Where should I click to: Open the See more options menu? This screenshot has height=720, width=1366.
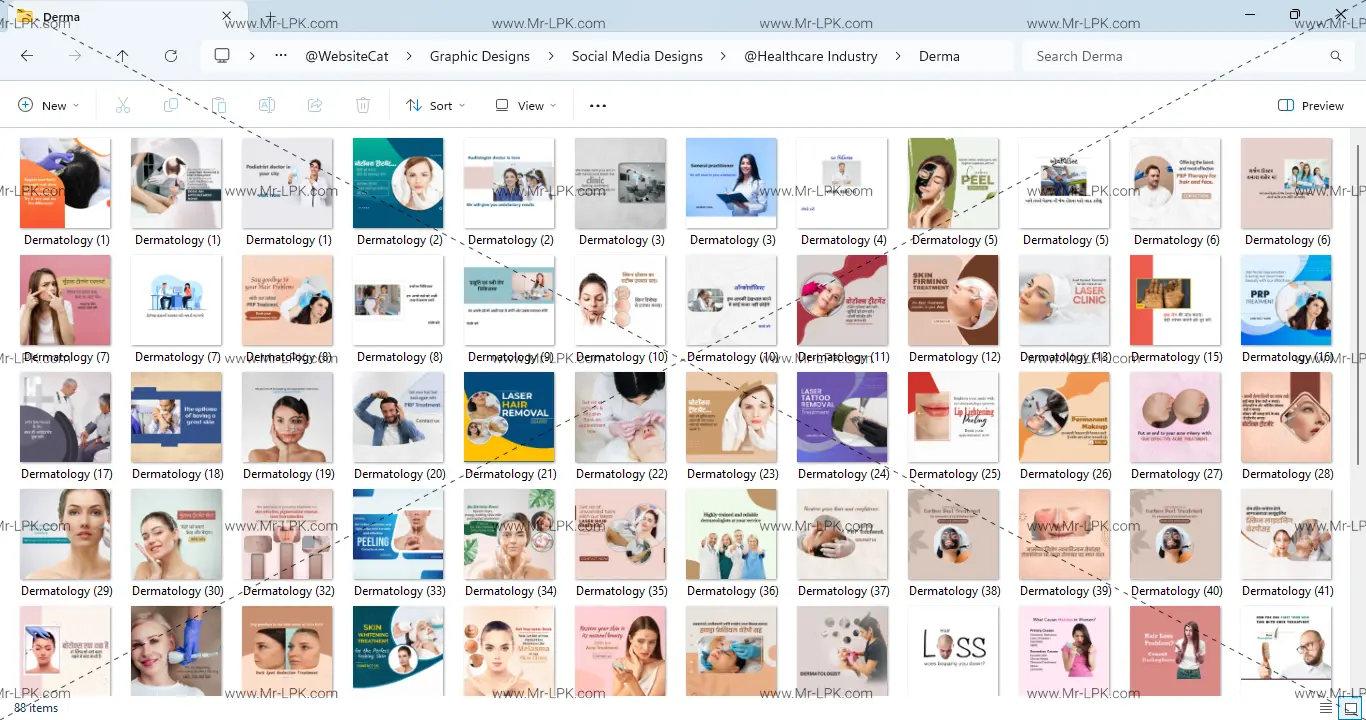pos(598,105)
